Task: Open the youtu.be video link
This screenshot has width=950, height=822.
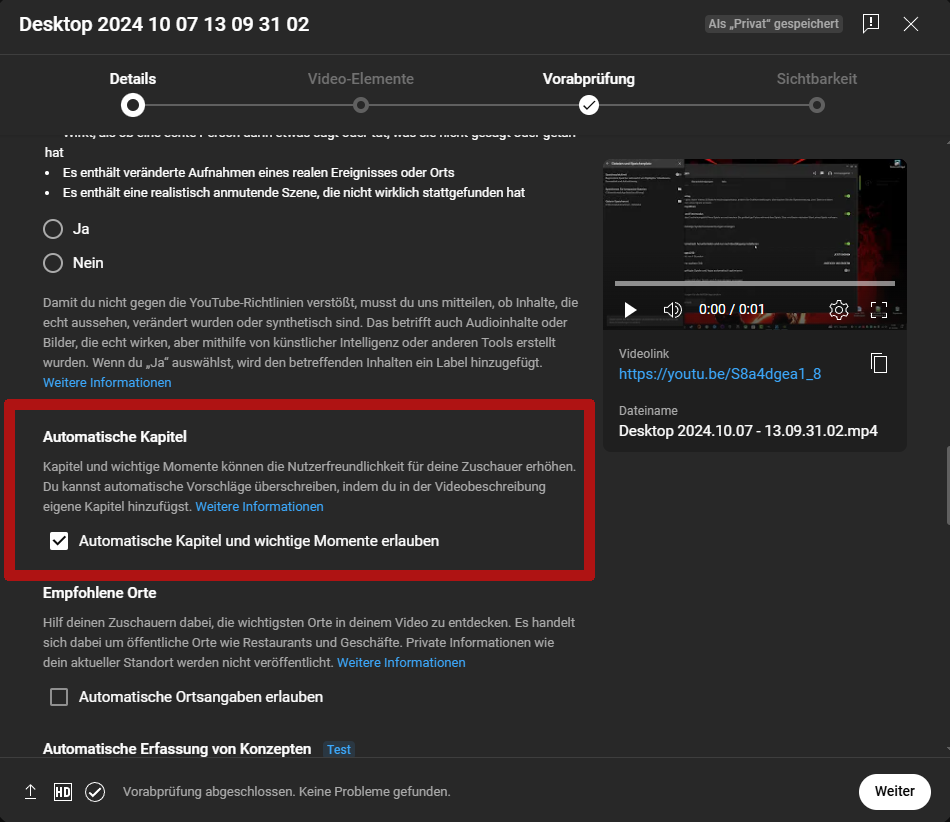Action: pos(720,374)
